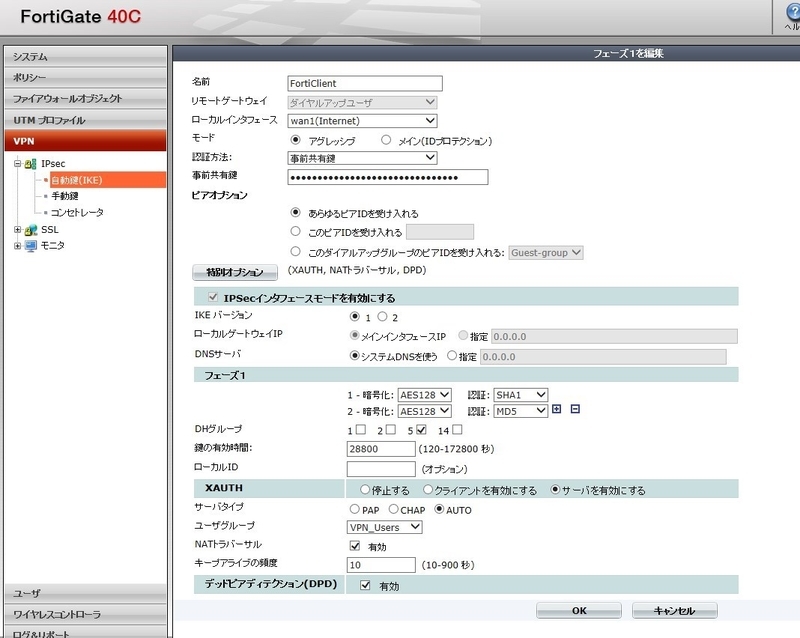Click the キープアライブの頻度 field

coord(381,565)
